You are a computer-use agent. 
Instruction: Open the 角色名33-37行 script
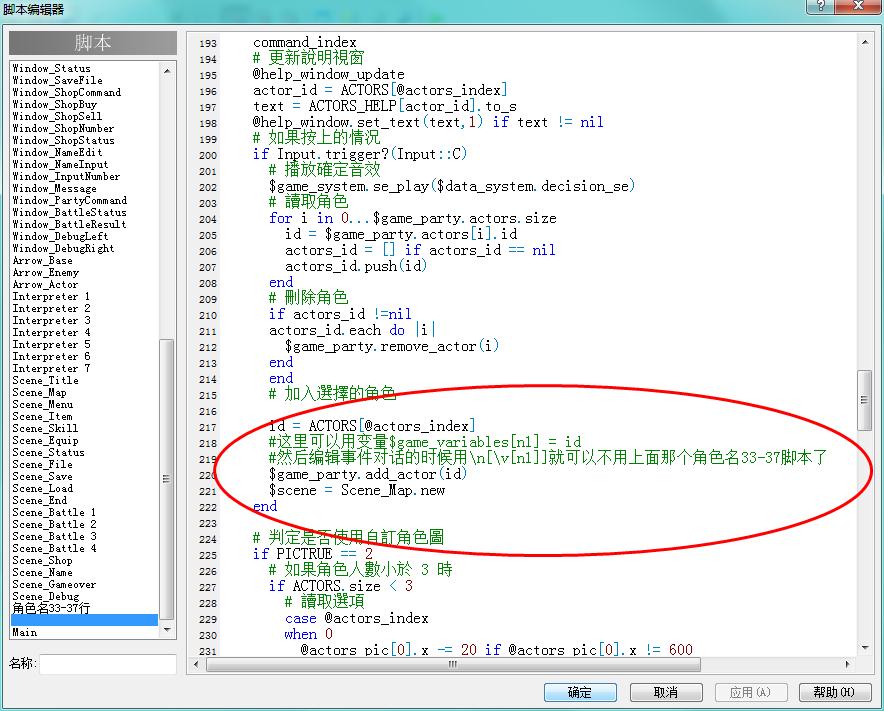pyautogui.click(x=51, y=608)
